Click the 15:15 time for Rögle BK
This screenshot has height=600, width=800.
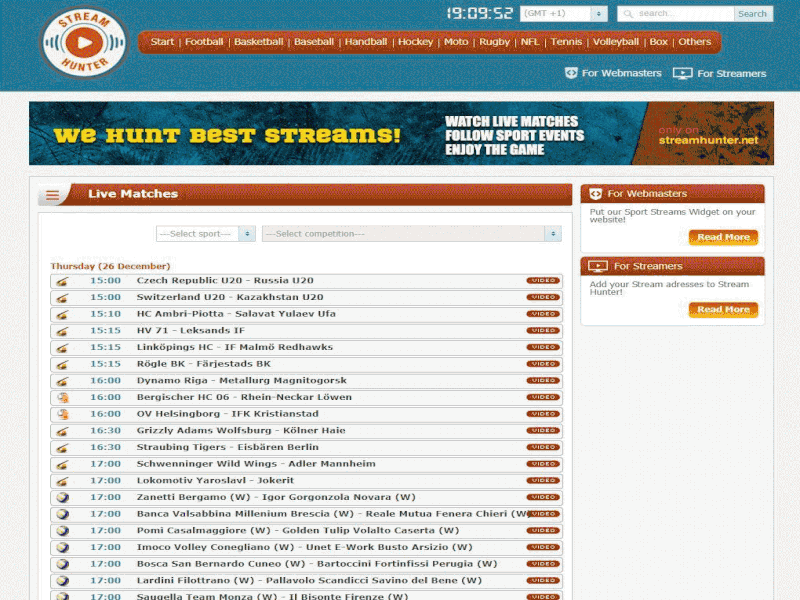[106, 364]
